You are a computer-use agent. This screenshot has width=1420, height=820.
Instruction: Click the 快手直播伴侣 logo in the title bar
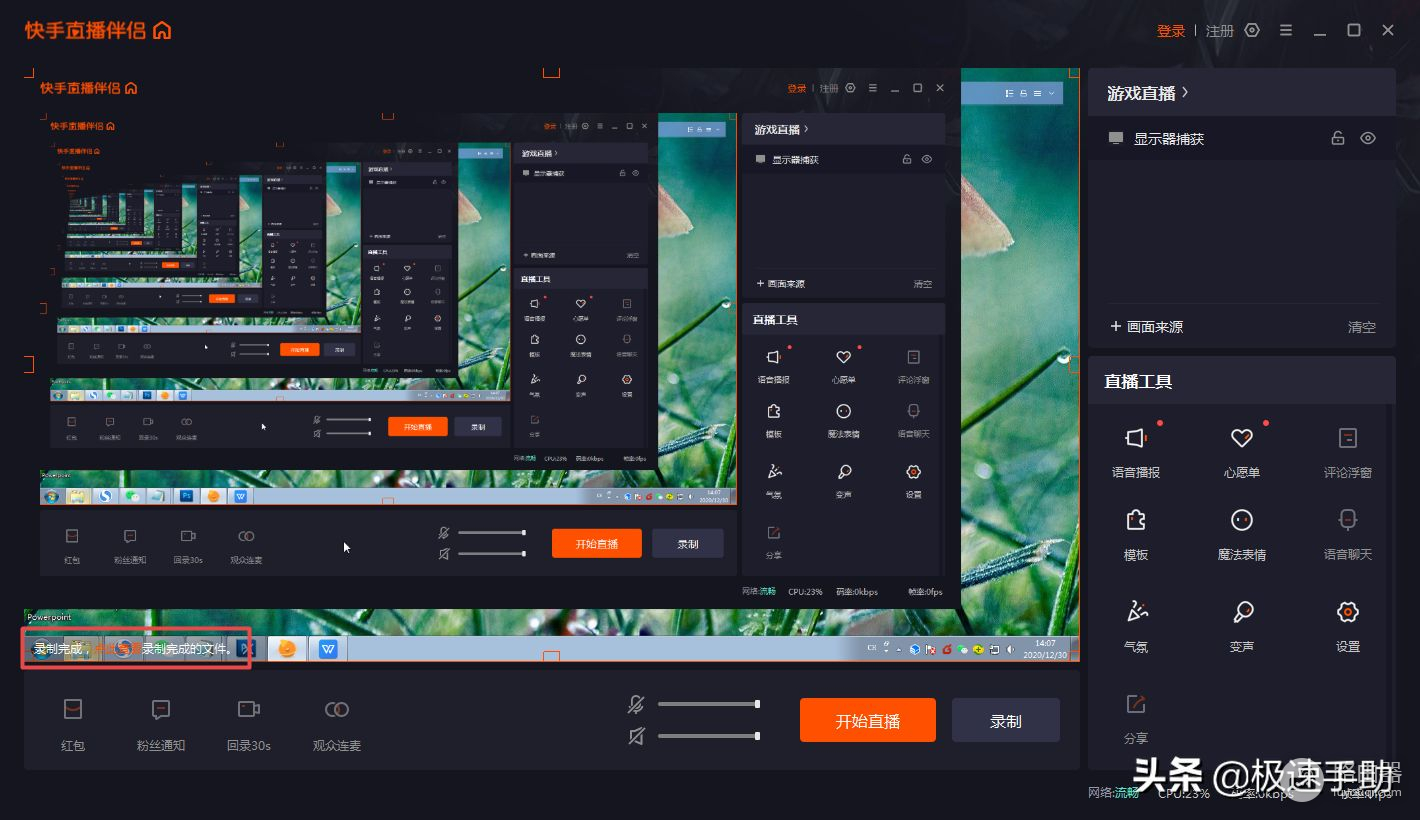(99, 30)
